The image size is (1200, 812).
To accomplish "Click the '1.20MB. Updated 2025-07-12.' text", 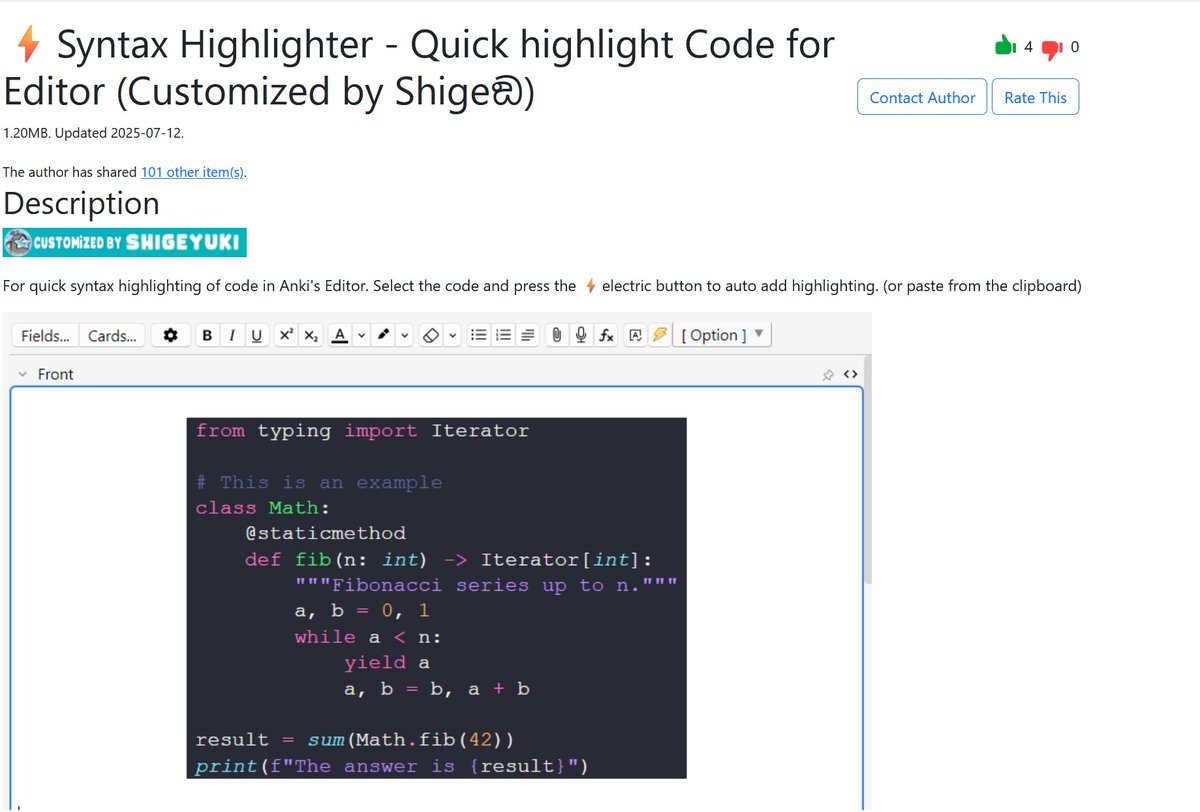I will pos(94,133).
